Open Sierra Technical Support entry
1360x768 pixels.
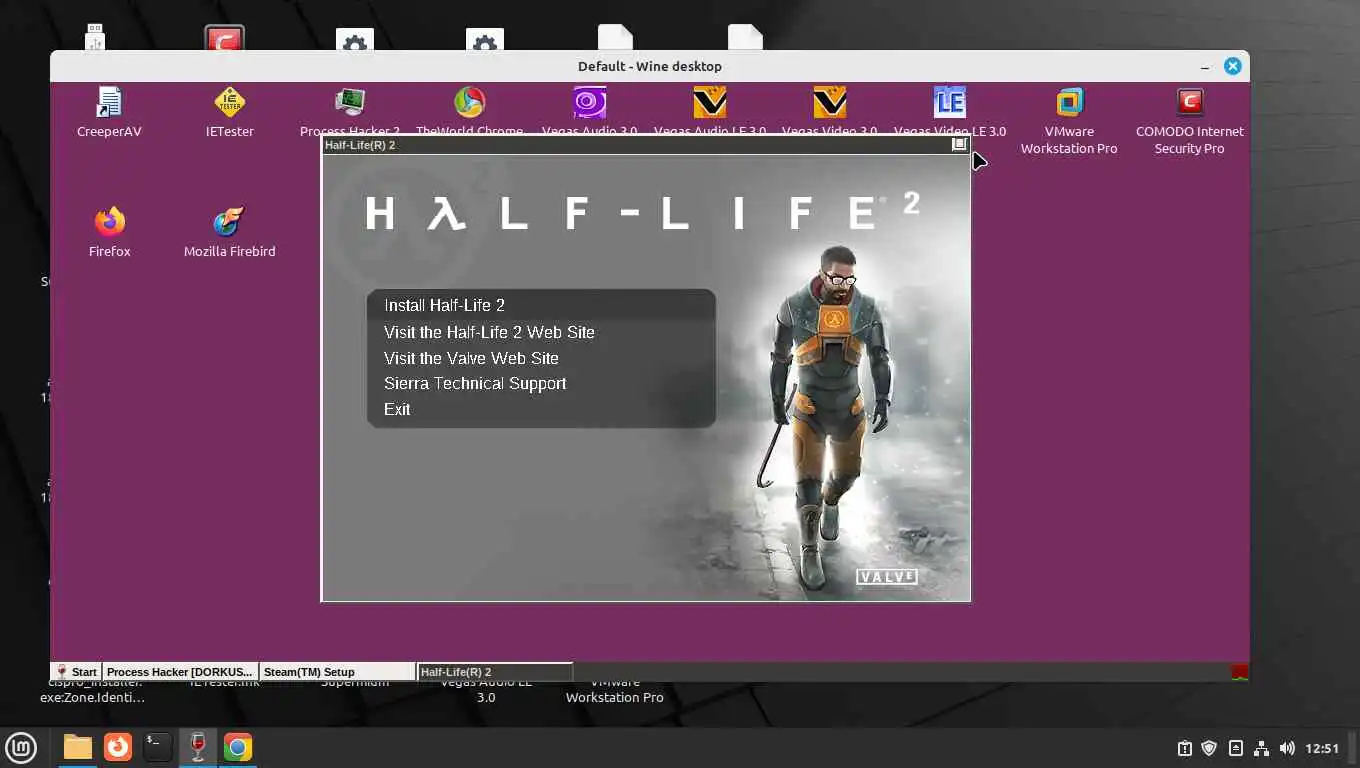(x=475, y=383)
